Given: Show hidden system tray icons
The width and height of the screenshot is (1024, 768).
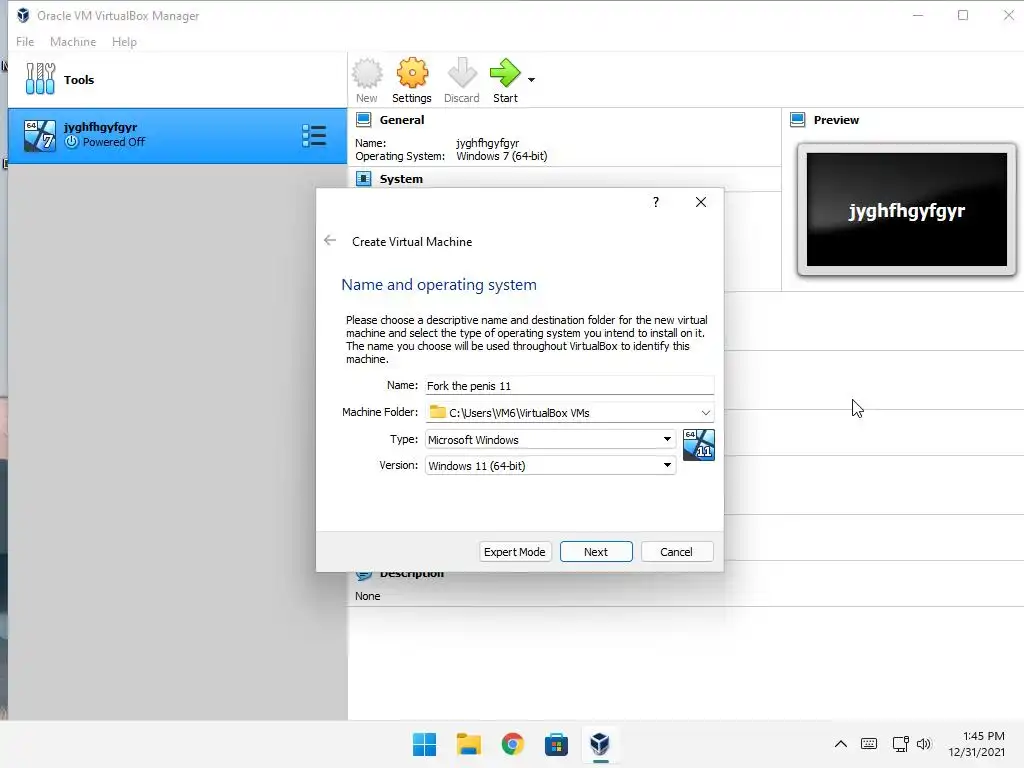Looking at the screenshot, I should 841,744.
